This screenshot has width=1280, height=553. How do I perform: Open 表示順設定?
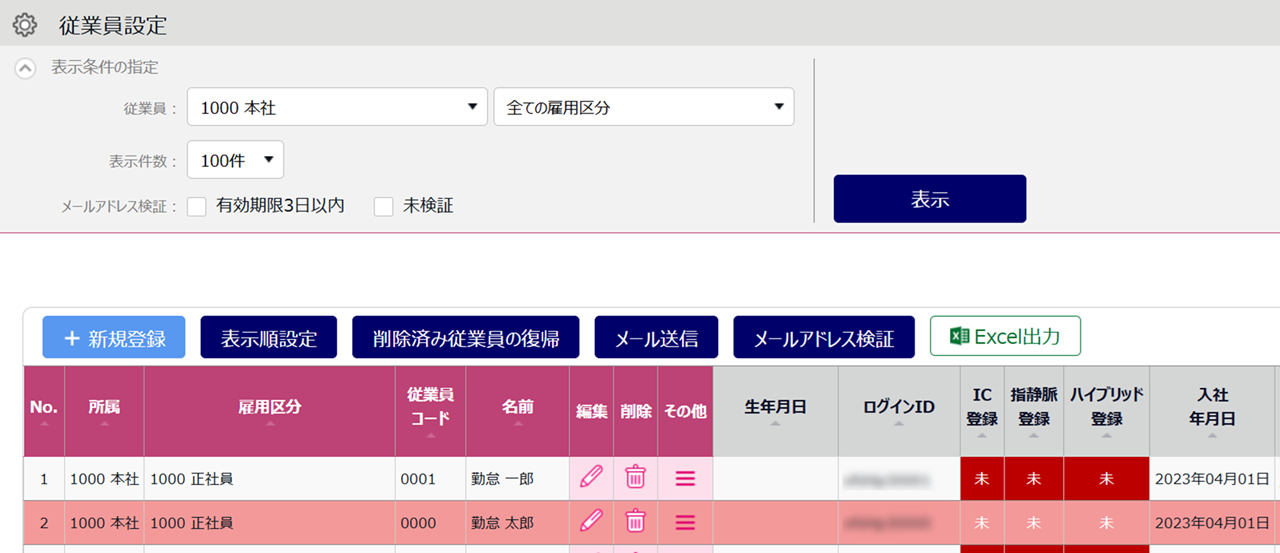point(269,338)
